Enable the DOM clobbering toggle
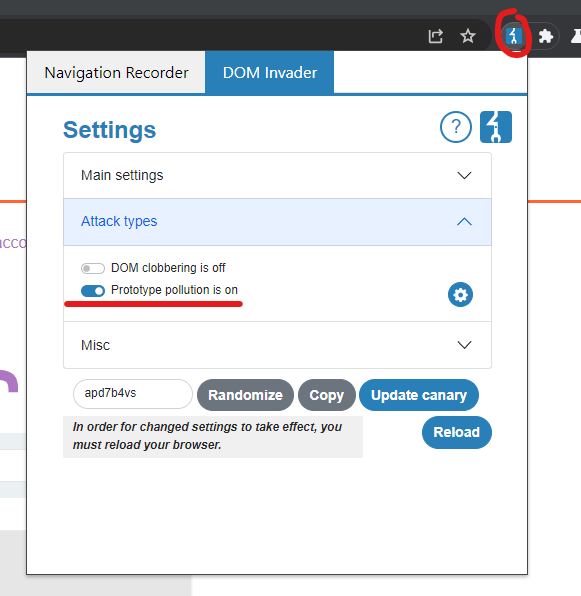 click(93, 268)
